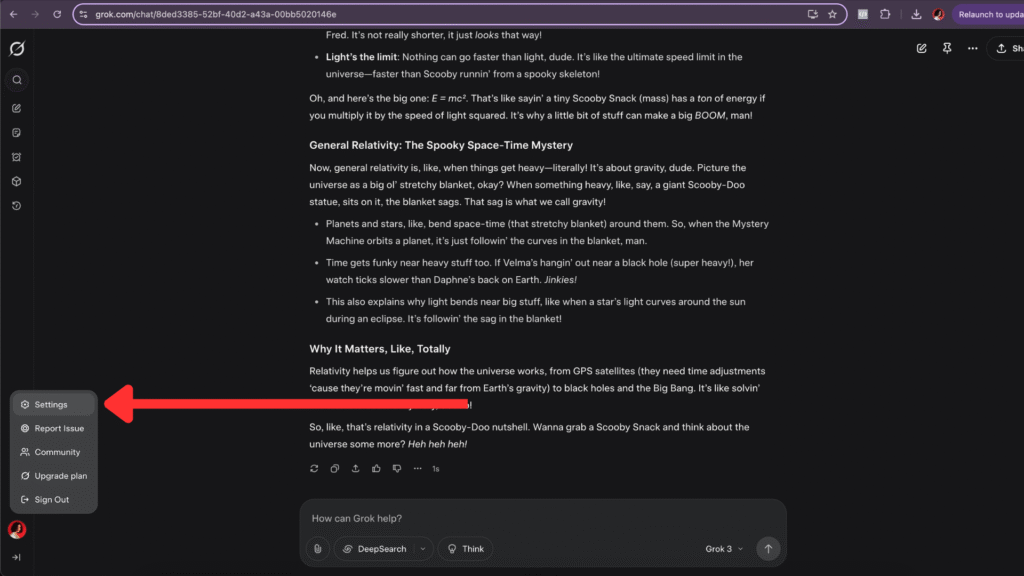
Task: Expand sidebar using bottom arrow toggle
Action: point(16,557)
